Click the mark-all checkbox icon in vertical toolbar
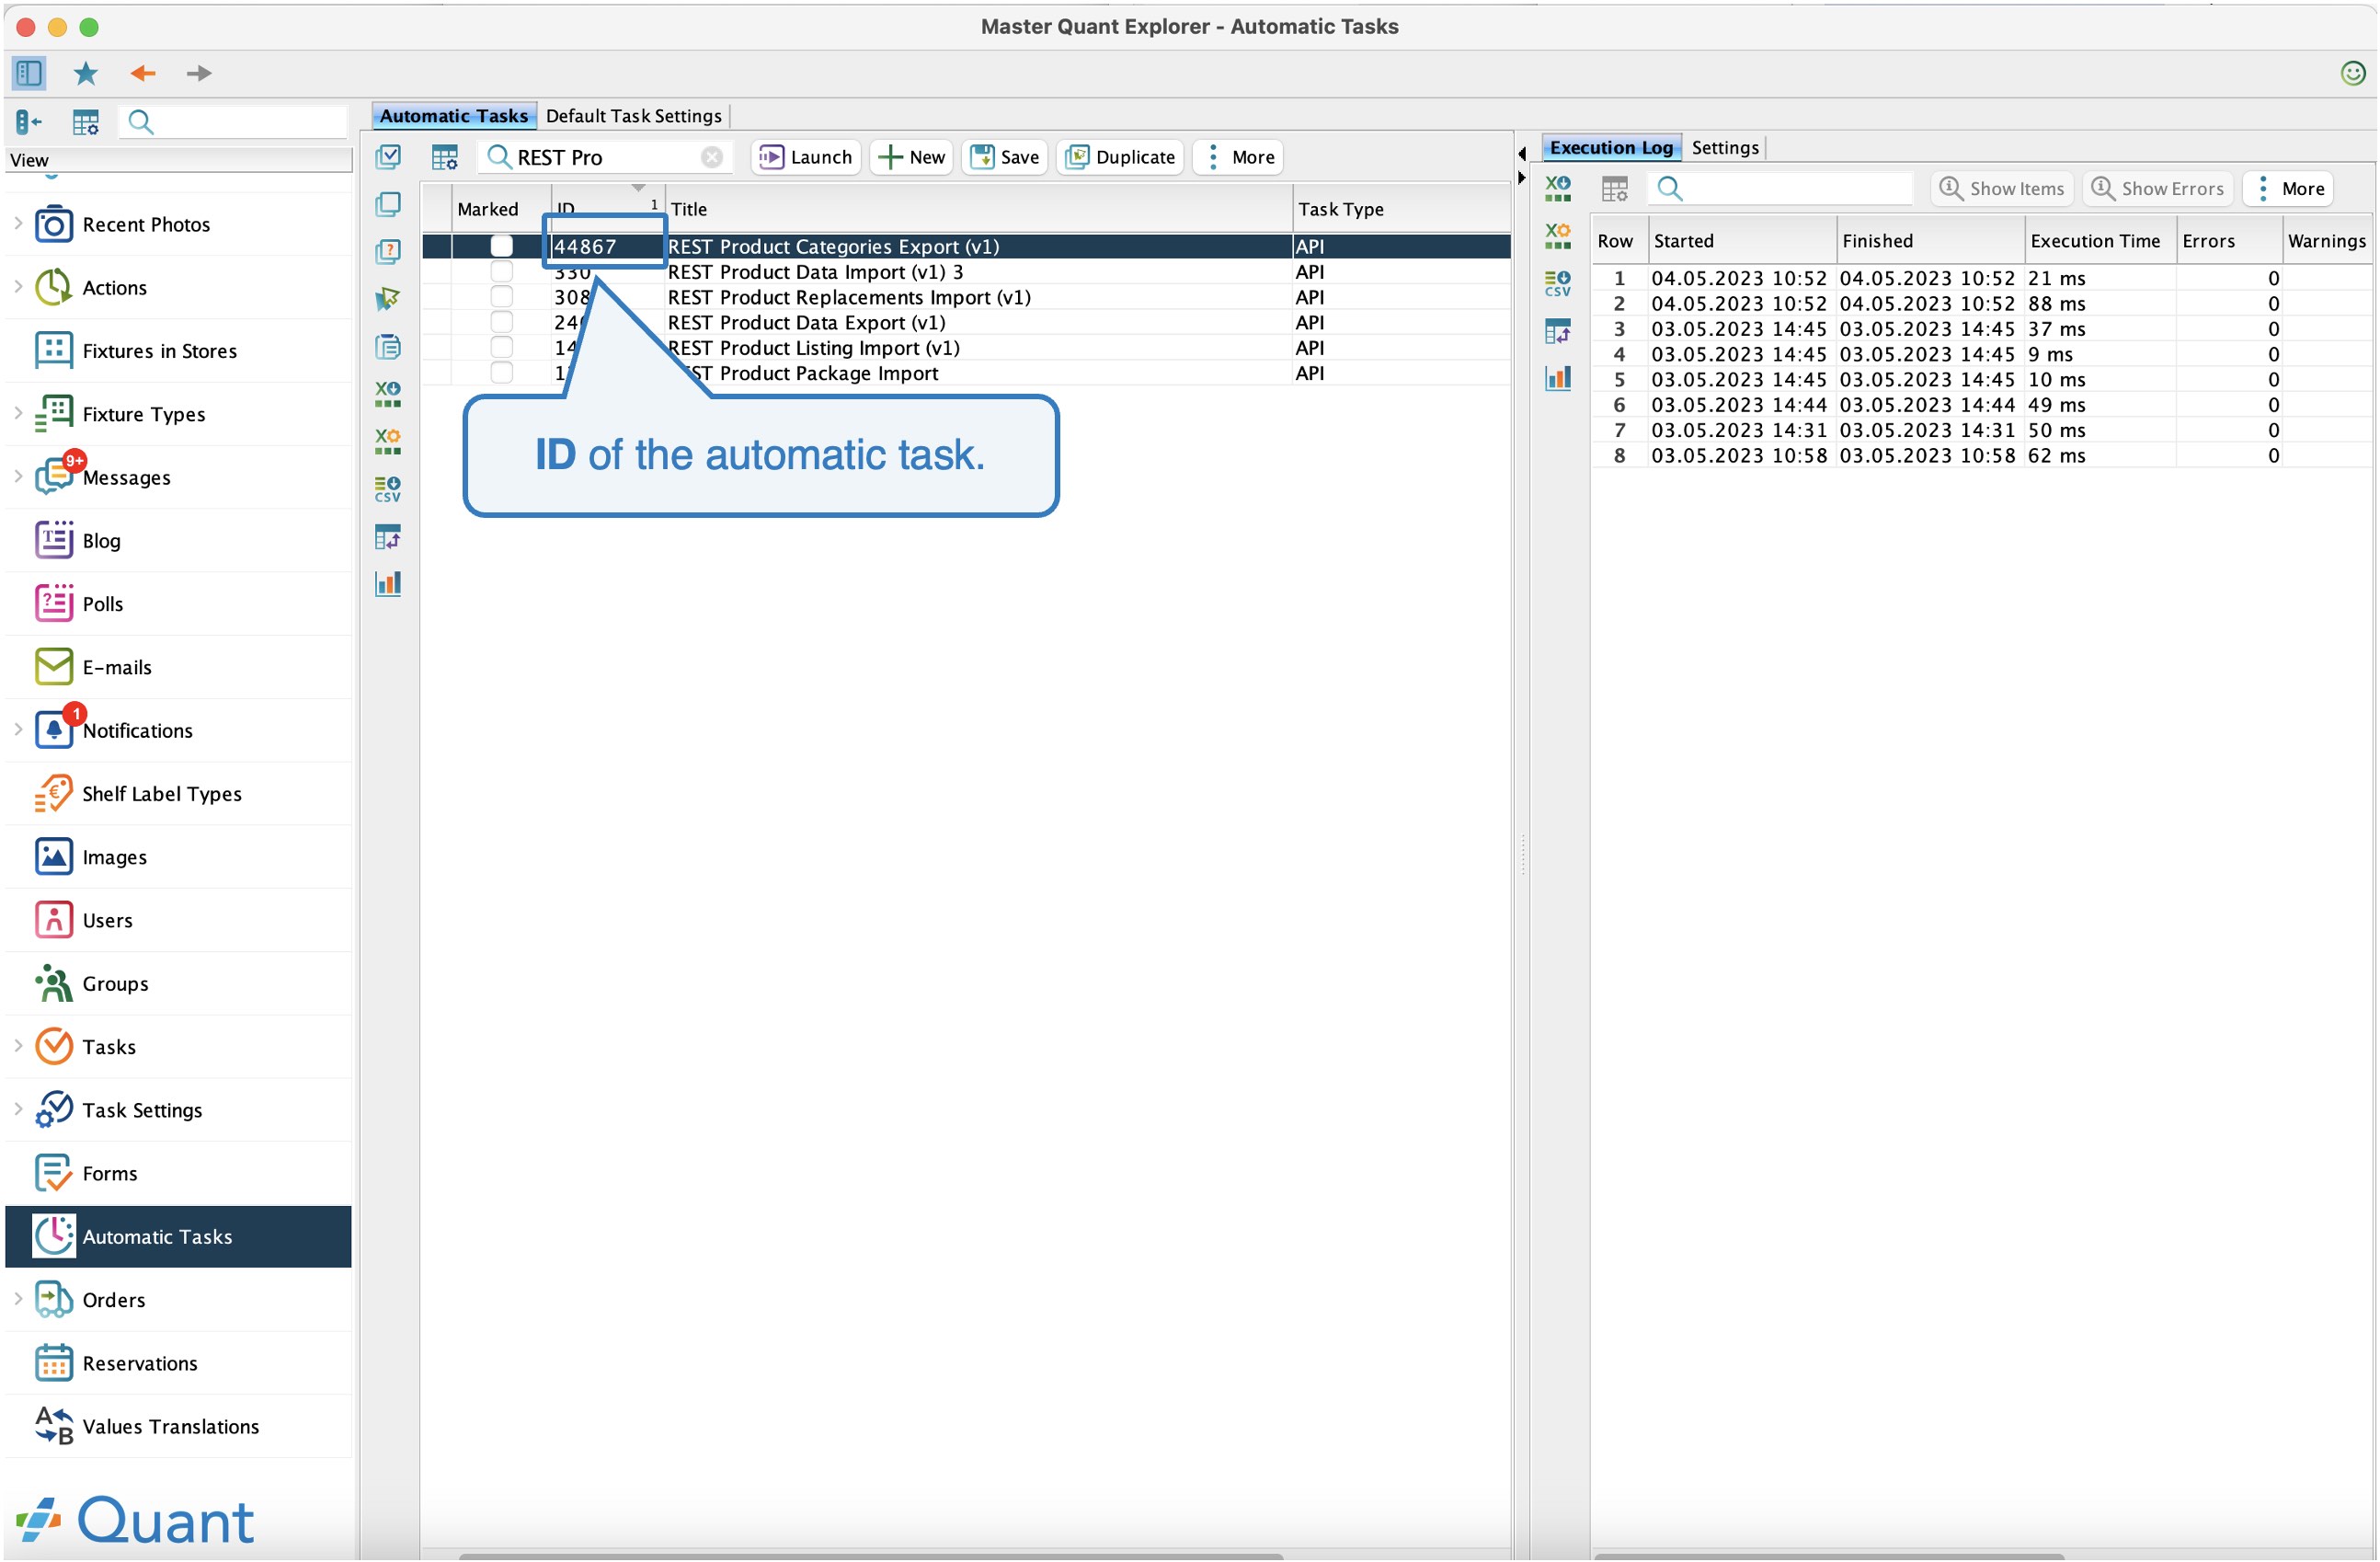This screenshot has height=1562, width=2380. [388, 156]
